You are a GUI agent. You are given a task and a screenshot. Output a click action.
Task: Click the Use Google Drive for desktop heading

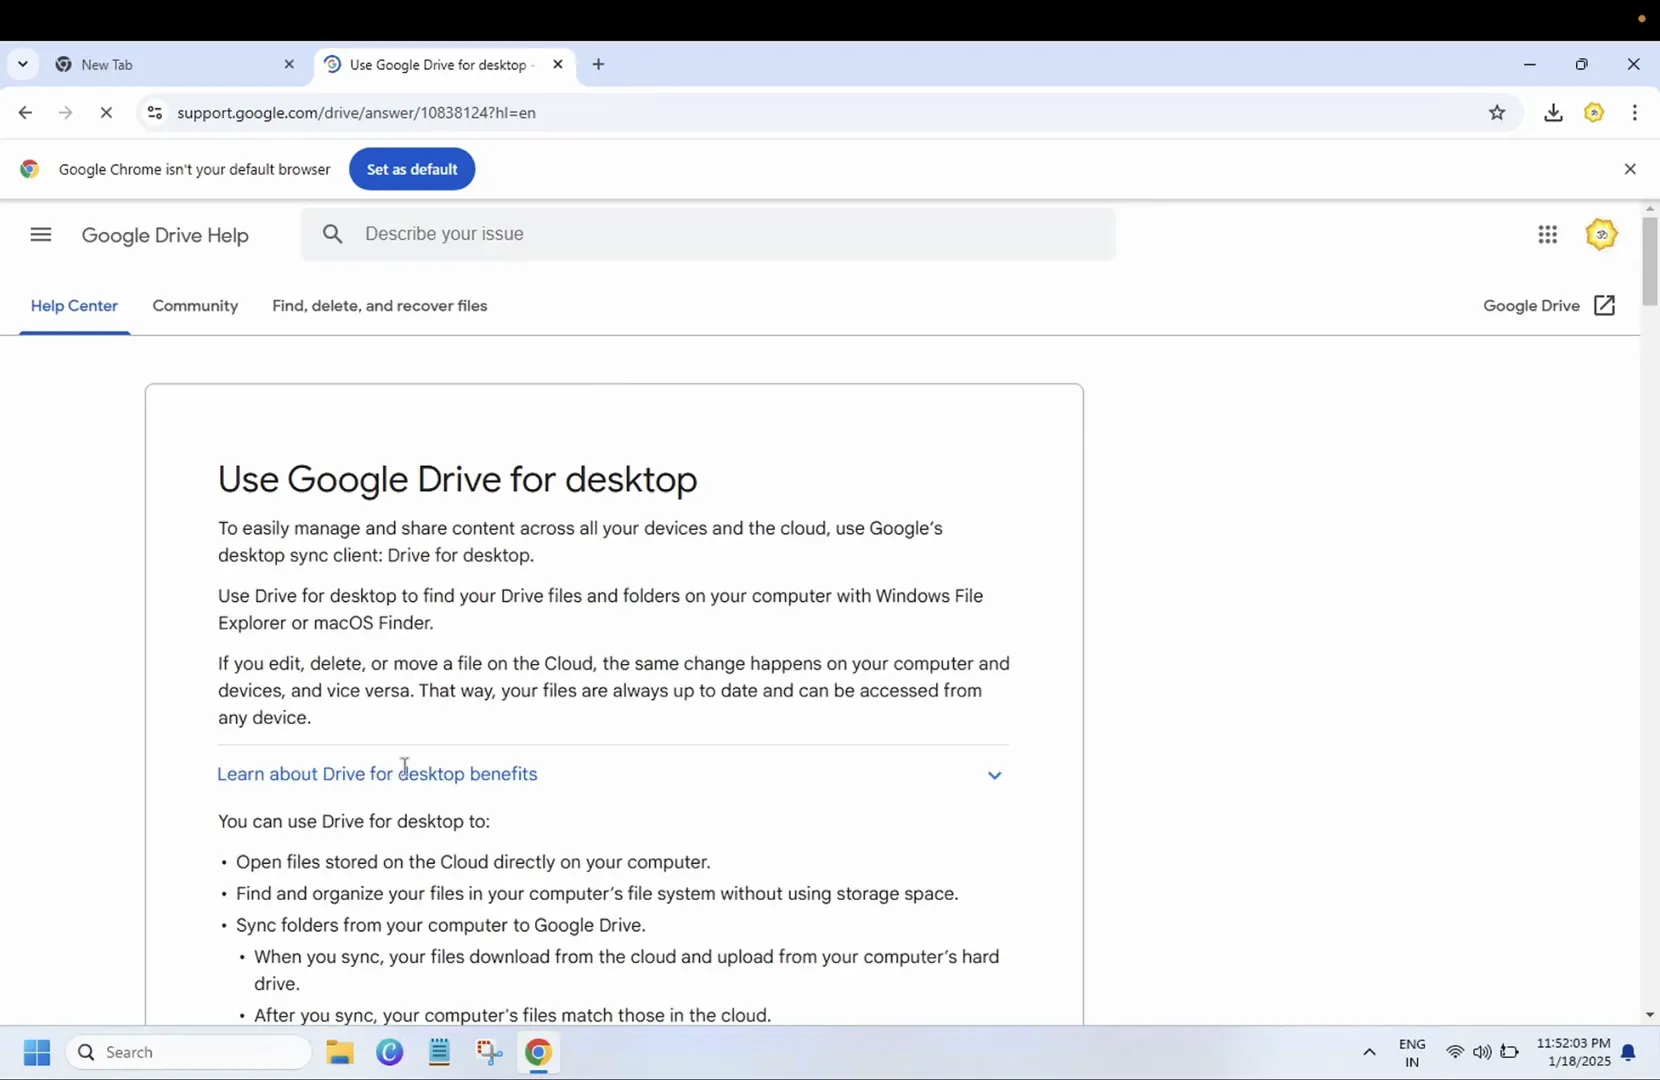click(458, 479)
